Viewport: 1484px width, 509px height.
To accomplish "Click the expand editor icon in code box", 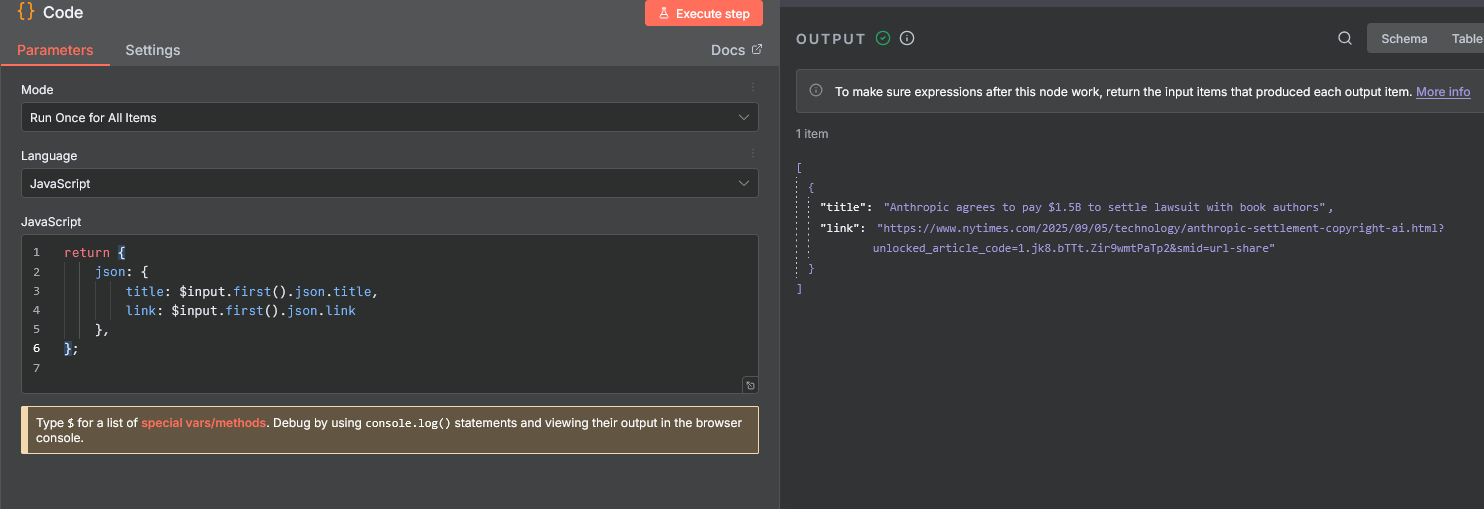I will [750, 385].
